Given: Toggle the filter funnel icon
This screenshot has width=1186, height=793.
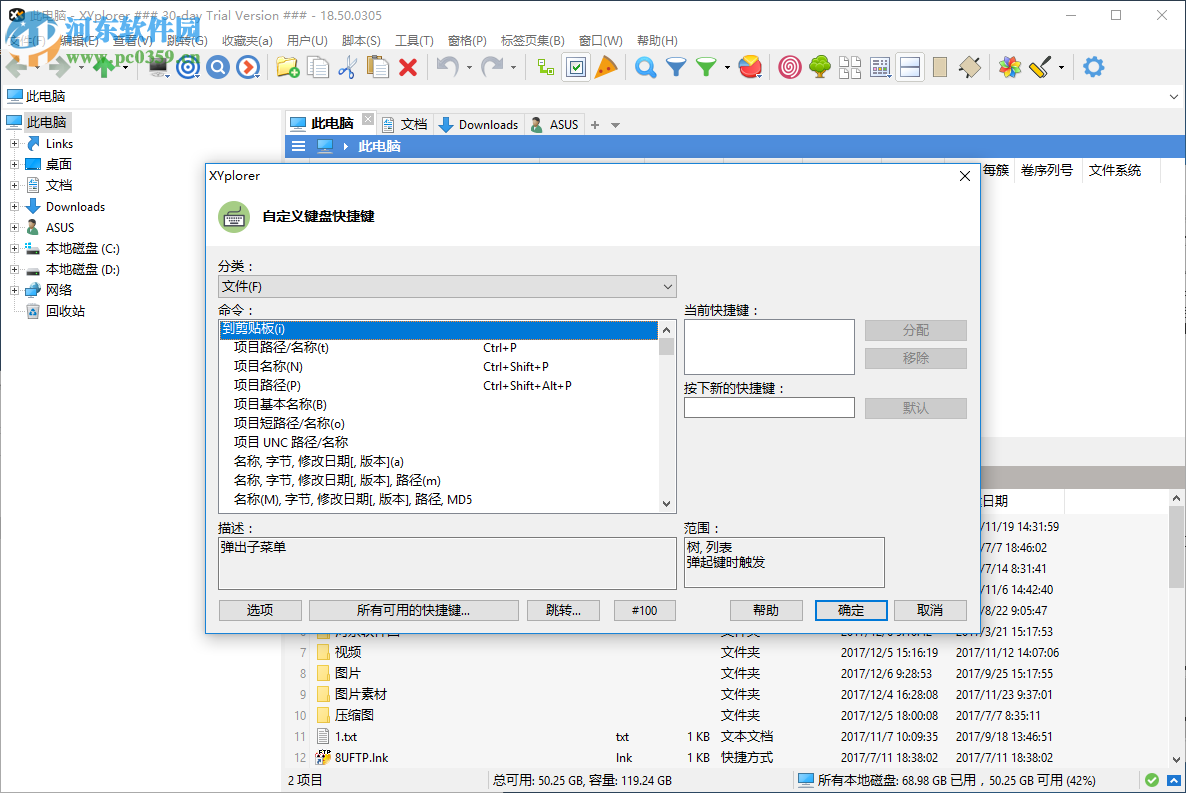Looking at the screenshot, I should [x=676, y=67].
